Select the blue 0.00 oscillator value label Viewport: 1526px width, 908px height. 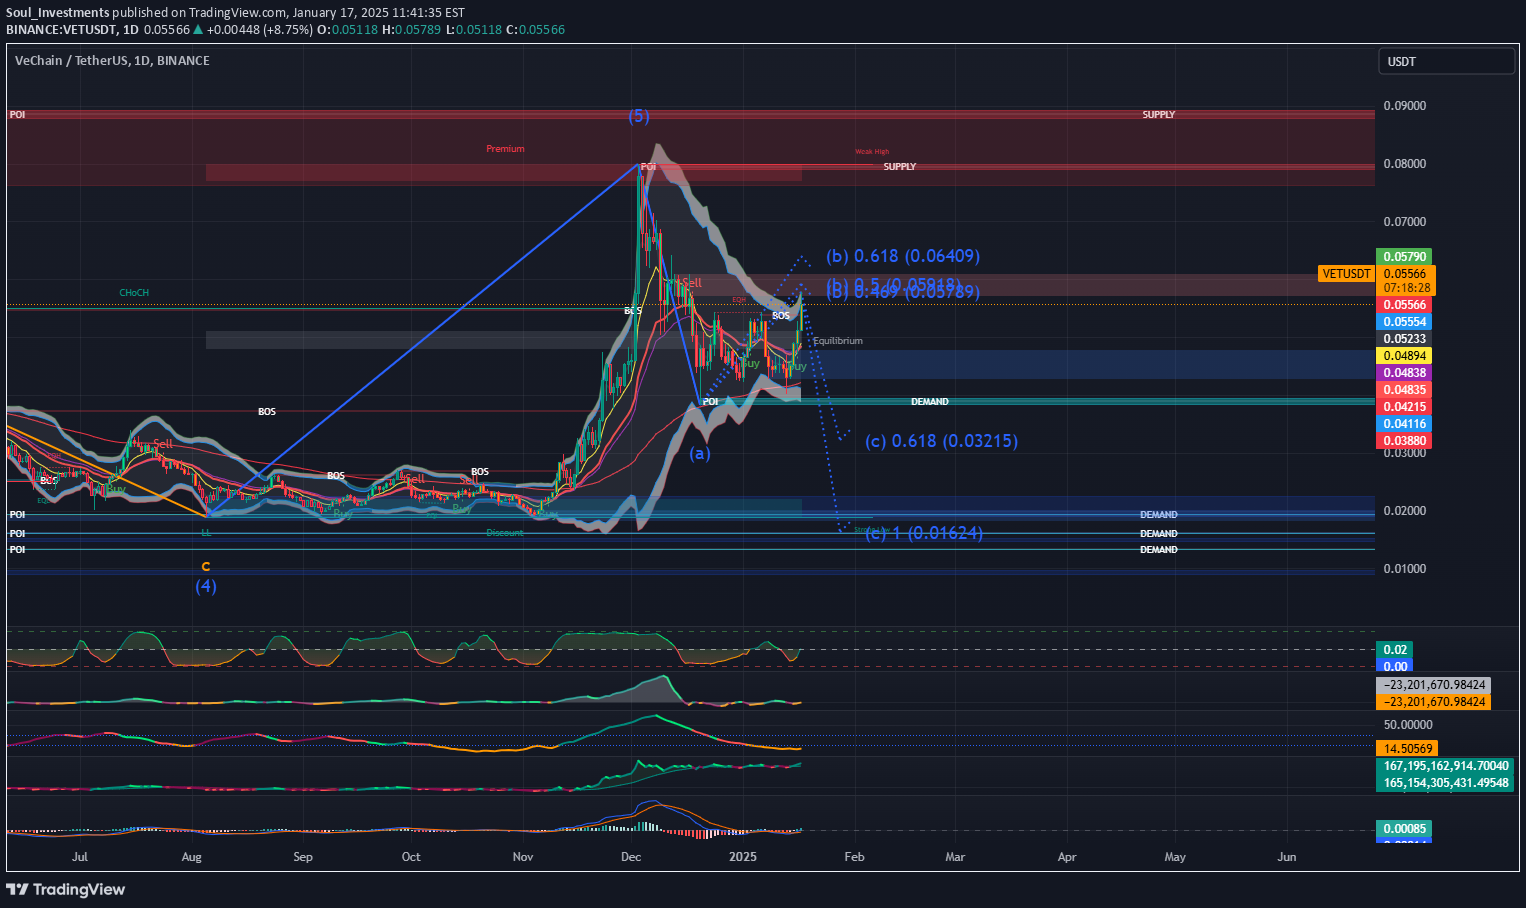[x=1395, y=666]
